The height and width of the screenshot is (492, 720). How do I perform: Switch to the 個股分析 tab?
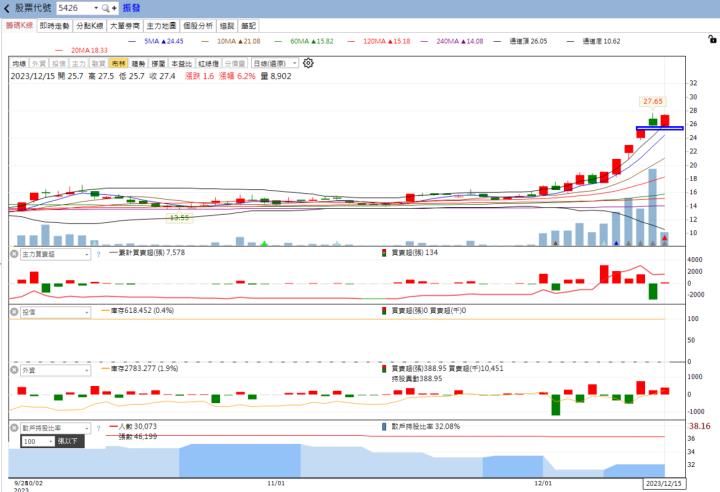pos(198,26)
